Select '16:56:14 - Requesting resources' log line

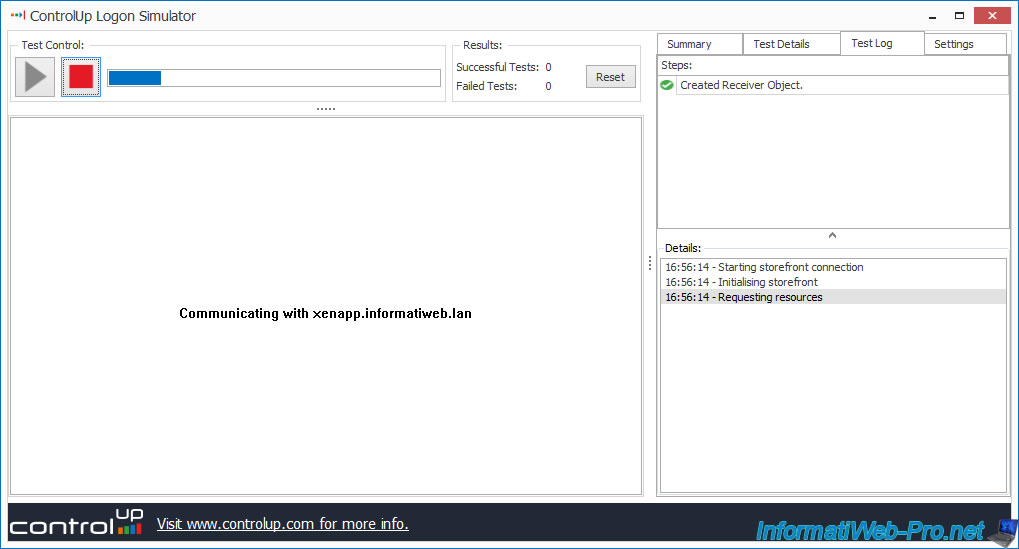(833, 297)
